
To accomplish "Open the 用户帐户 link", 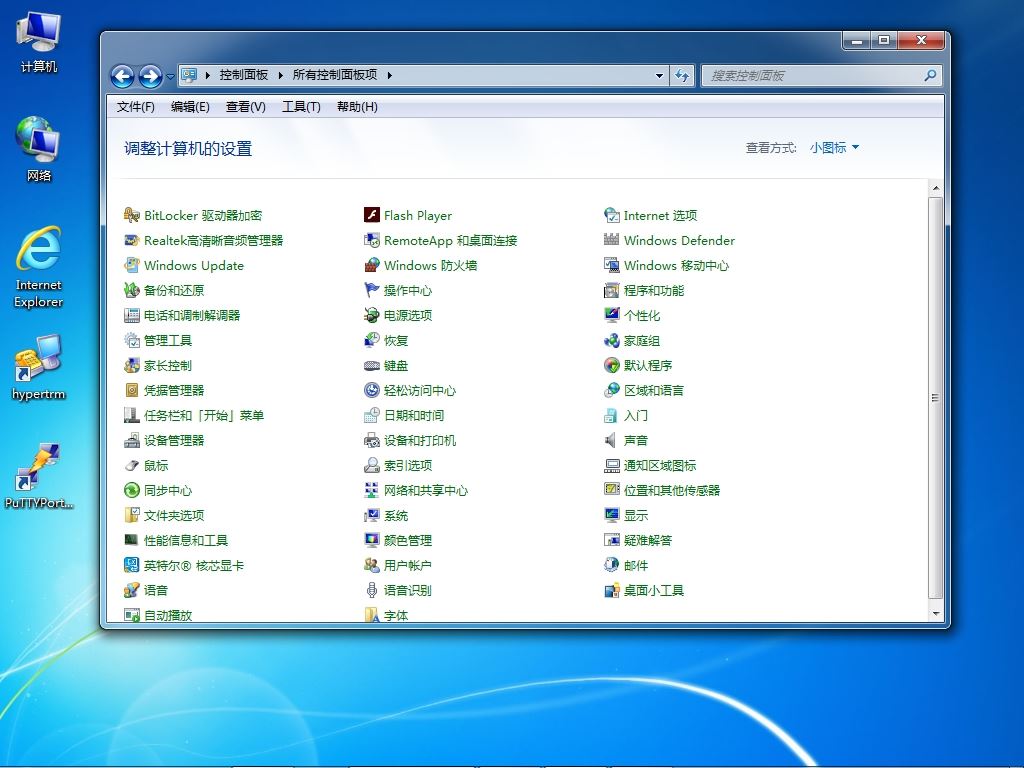I will (408, 565).
